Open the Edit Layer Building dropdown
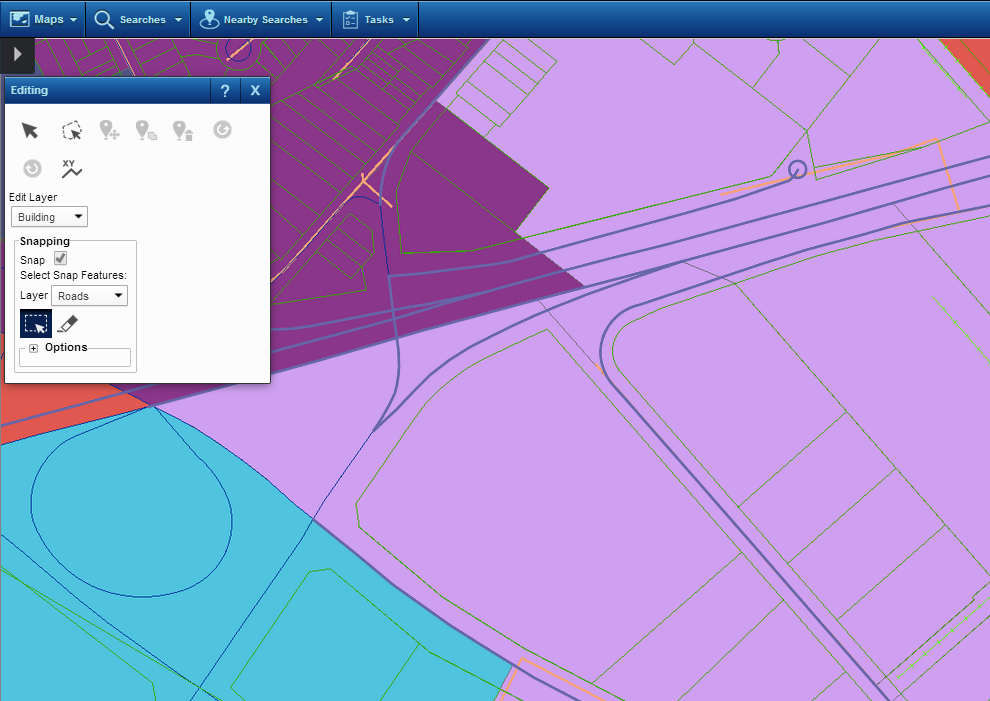The width and height of the screenshot is (990, 701). point(49,217)
